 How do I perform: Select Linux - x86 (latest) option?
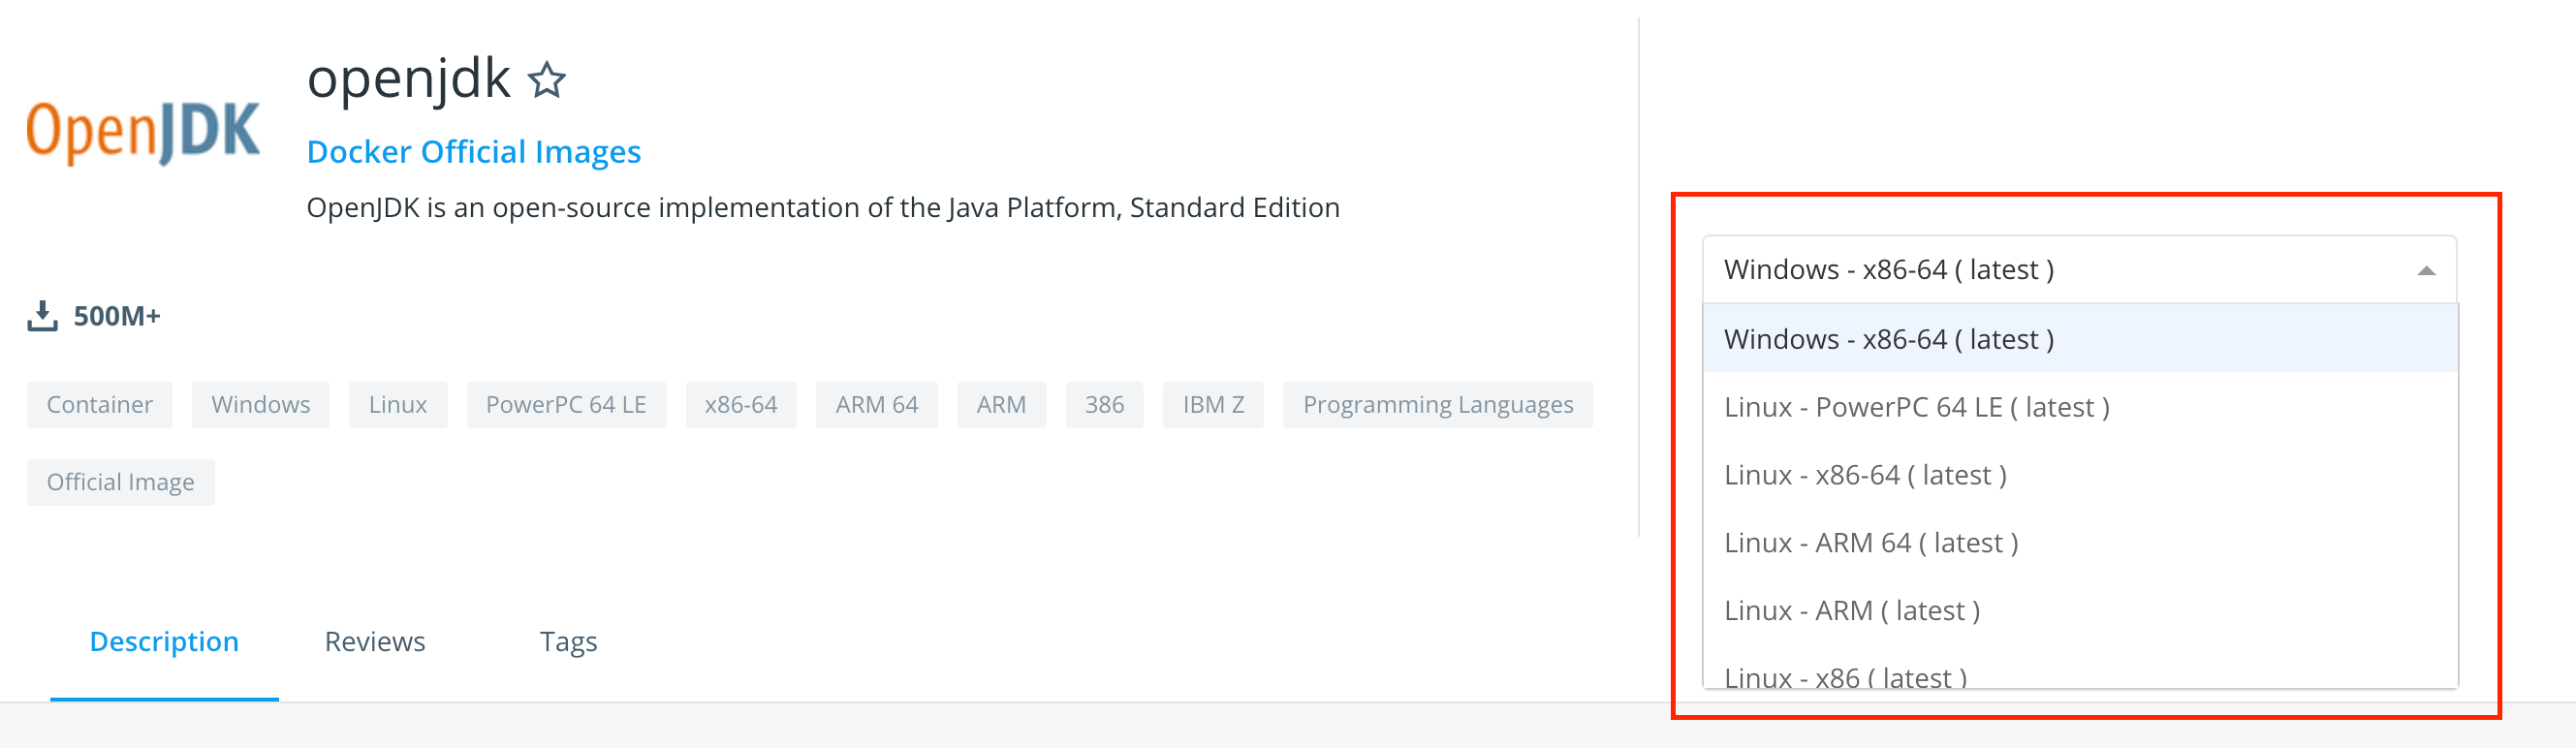(x=1845, y=677)
